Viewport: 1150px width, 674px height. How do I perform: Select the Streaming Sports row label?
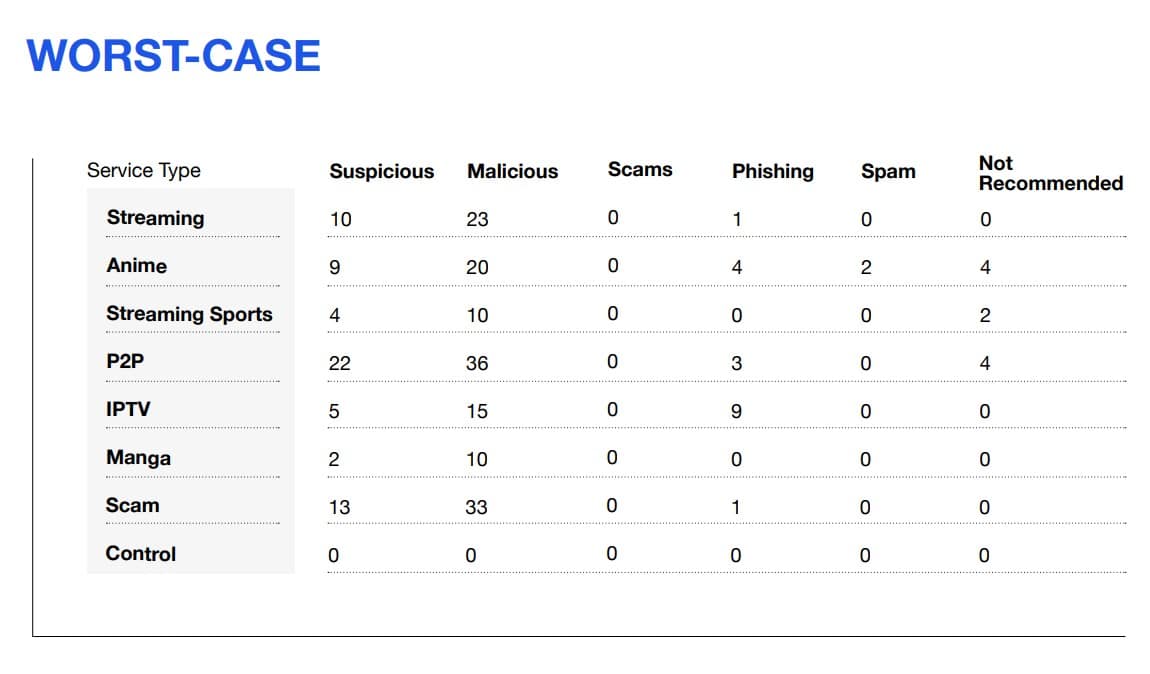coord(189,314)
